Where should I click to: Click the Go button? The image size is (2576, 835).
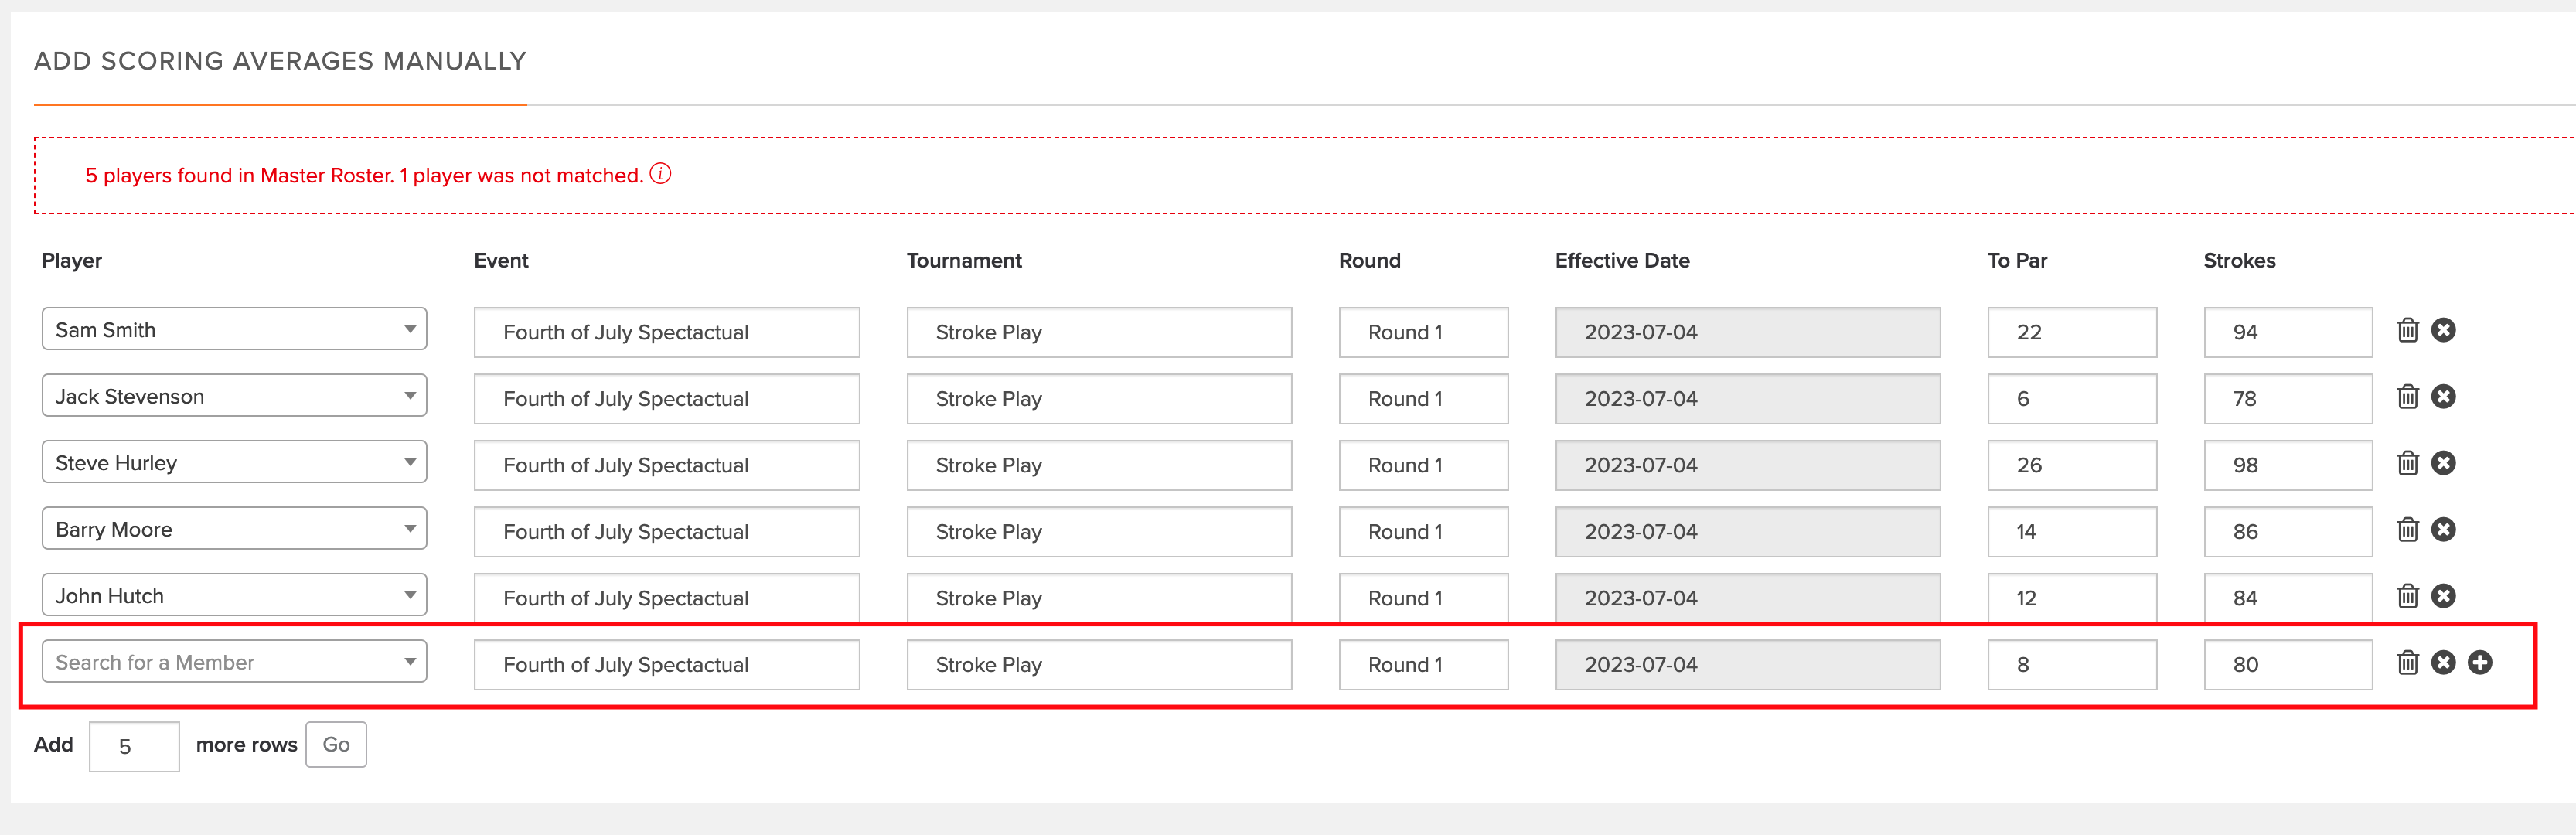click(x=336, y=745)
